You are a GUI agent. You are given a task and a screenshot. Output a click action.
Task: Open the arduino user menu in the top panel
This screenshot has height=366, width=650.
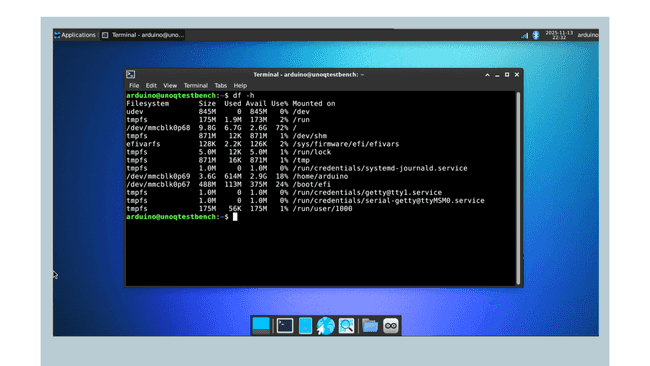(588, 35)
